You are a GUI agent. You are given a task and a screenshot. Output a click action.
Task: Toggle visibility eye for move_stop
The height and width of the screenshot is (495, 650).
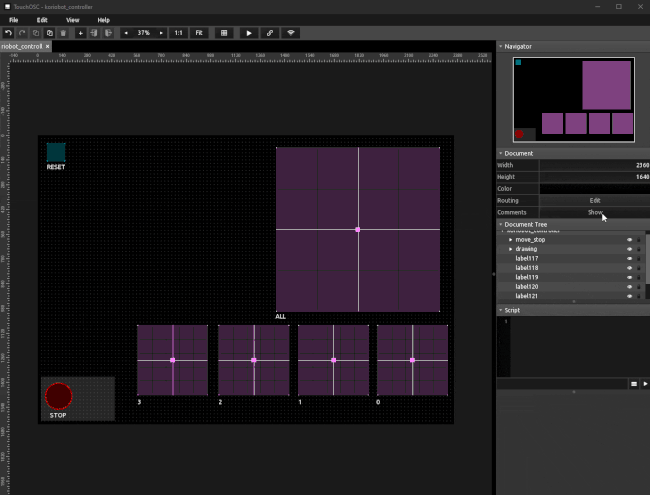(x=629, y=240)
